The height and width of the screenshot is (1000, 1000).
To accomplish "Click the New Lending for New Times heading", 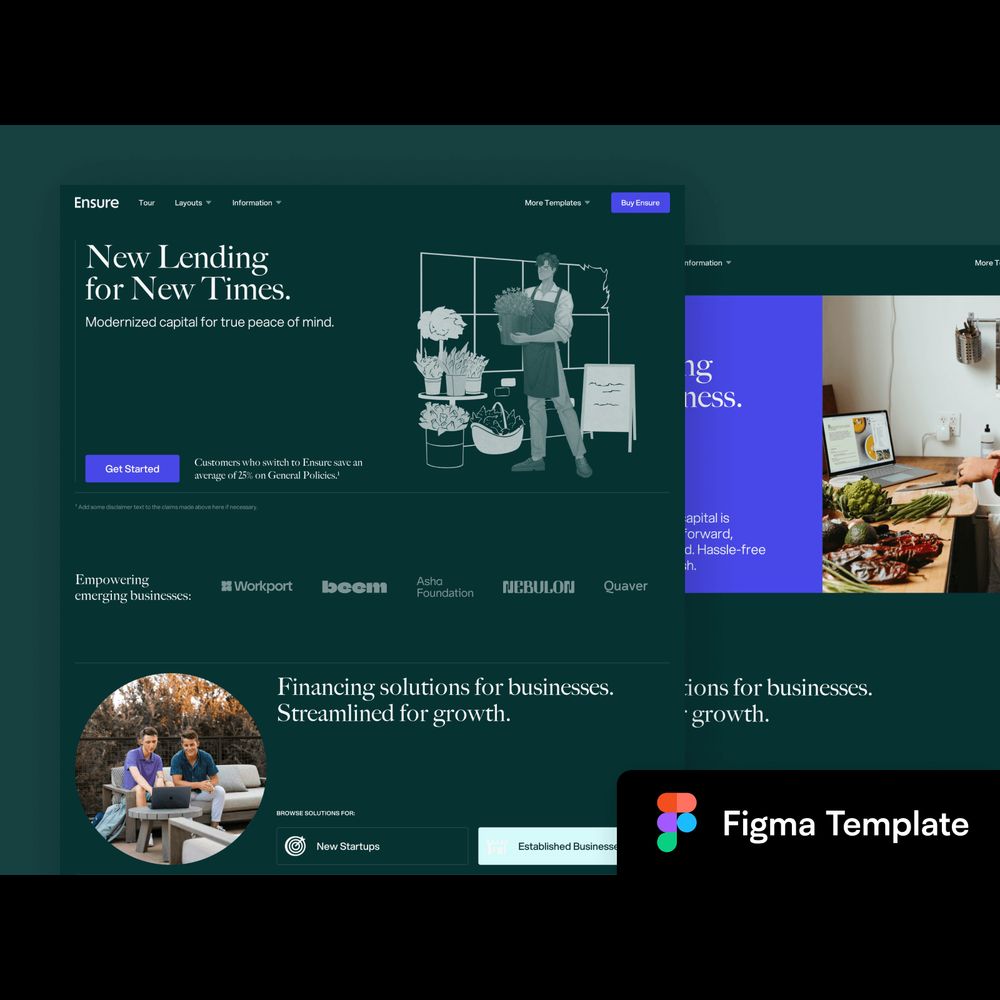I will pyautogui.click(x=187, y=273).
